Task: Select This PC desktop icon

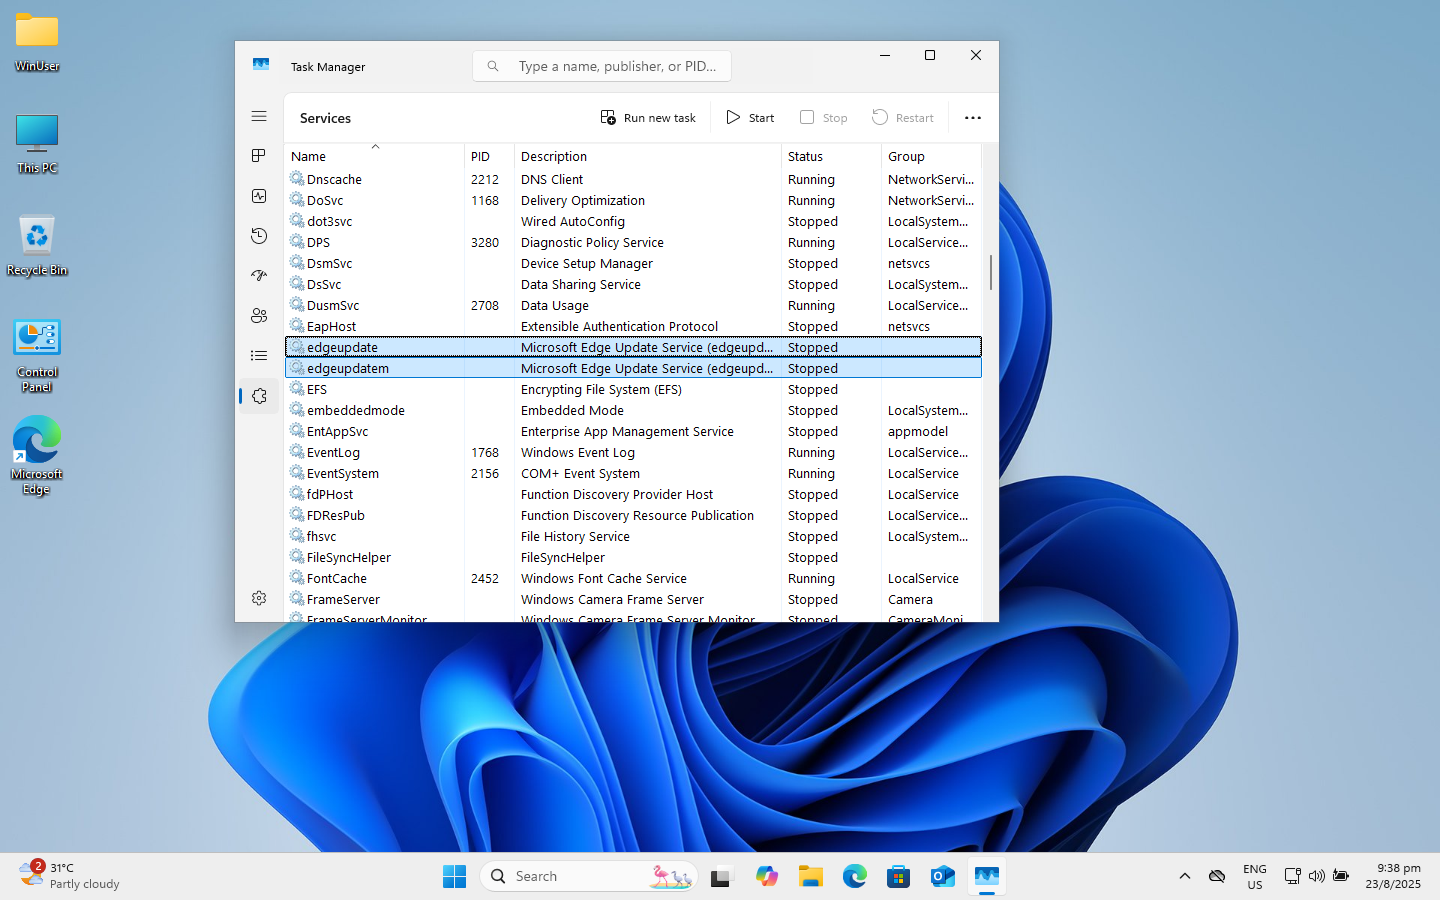Action: click(x=37, y=143)
